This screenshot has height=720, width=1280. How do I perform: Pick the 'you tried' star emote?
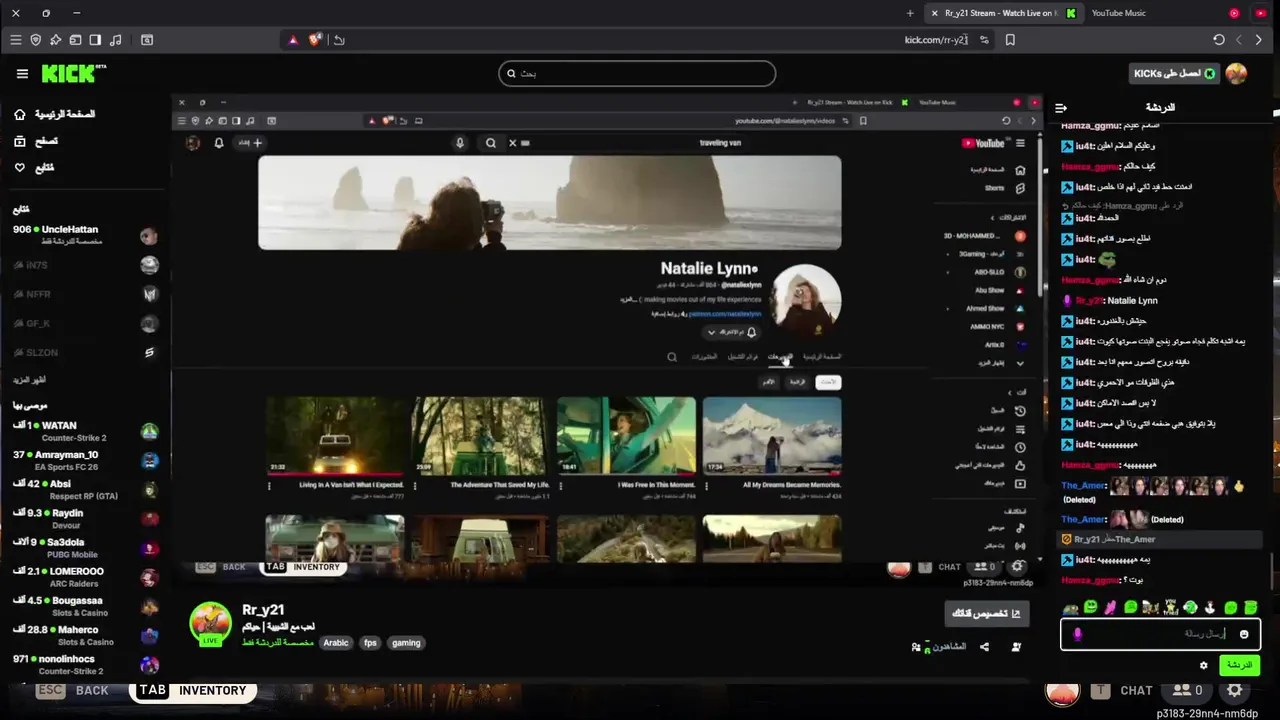(1170, 607)
